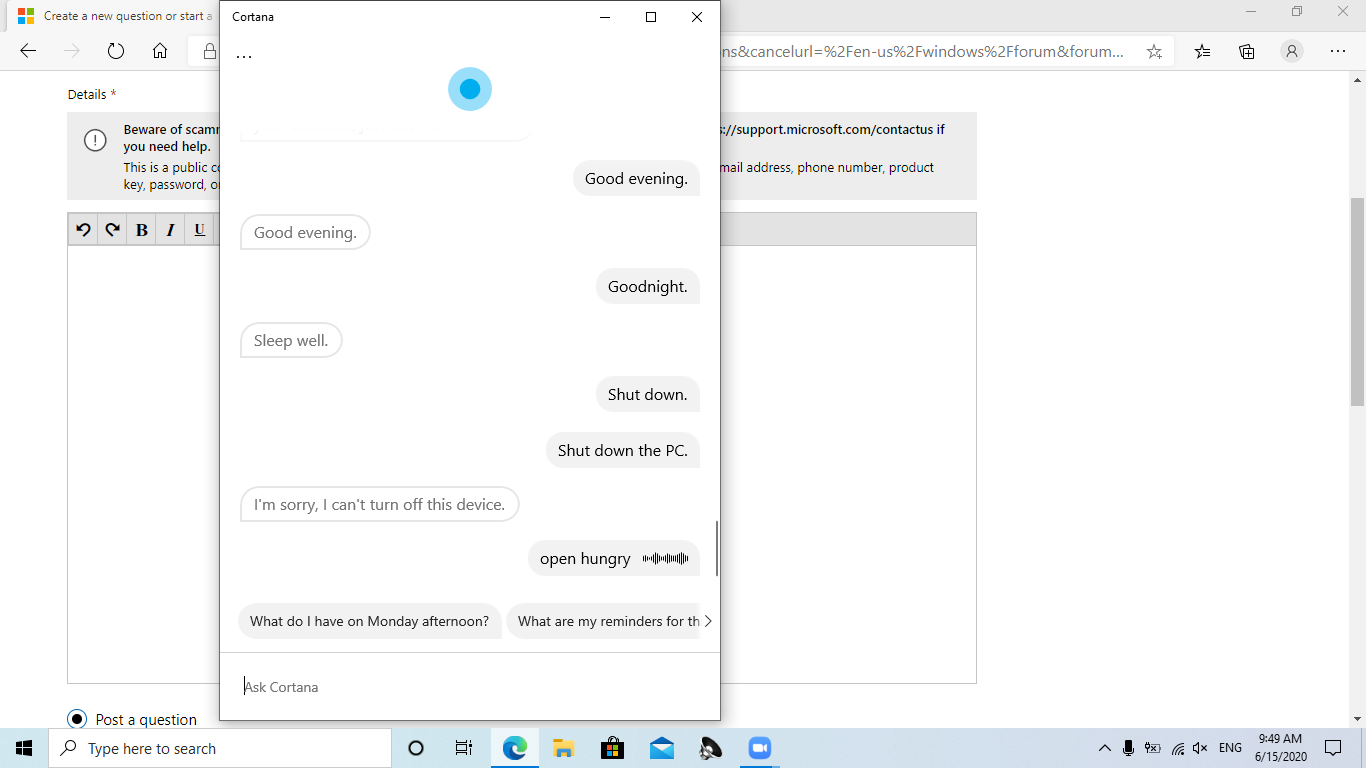Image resolution: width=1366 pixels, height=768 pixels.
Task: Open Mail app from taskbar
Action: (x=661, y=748)
